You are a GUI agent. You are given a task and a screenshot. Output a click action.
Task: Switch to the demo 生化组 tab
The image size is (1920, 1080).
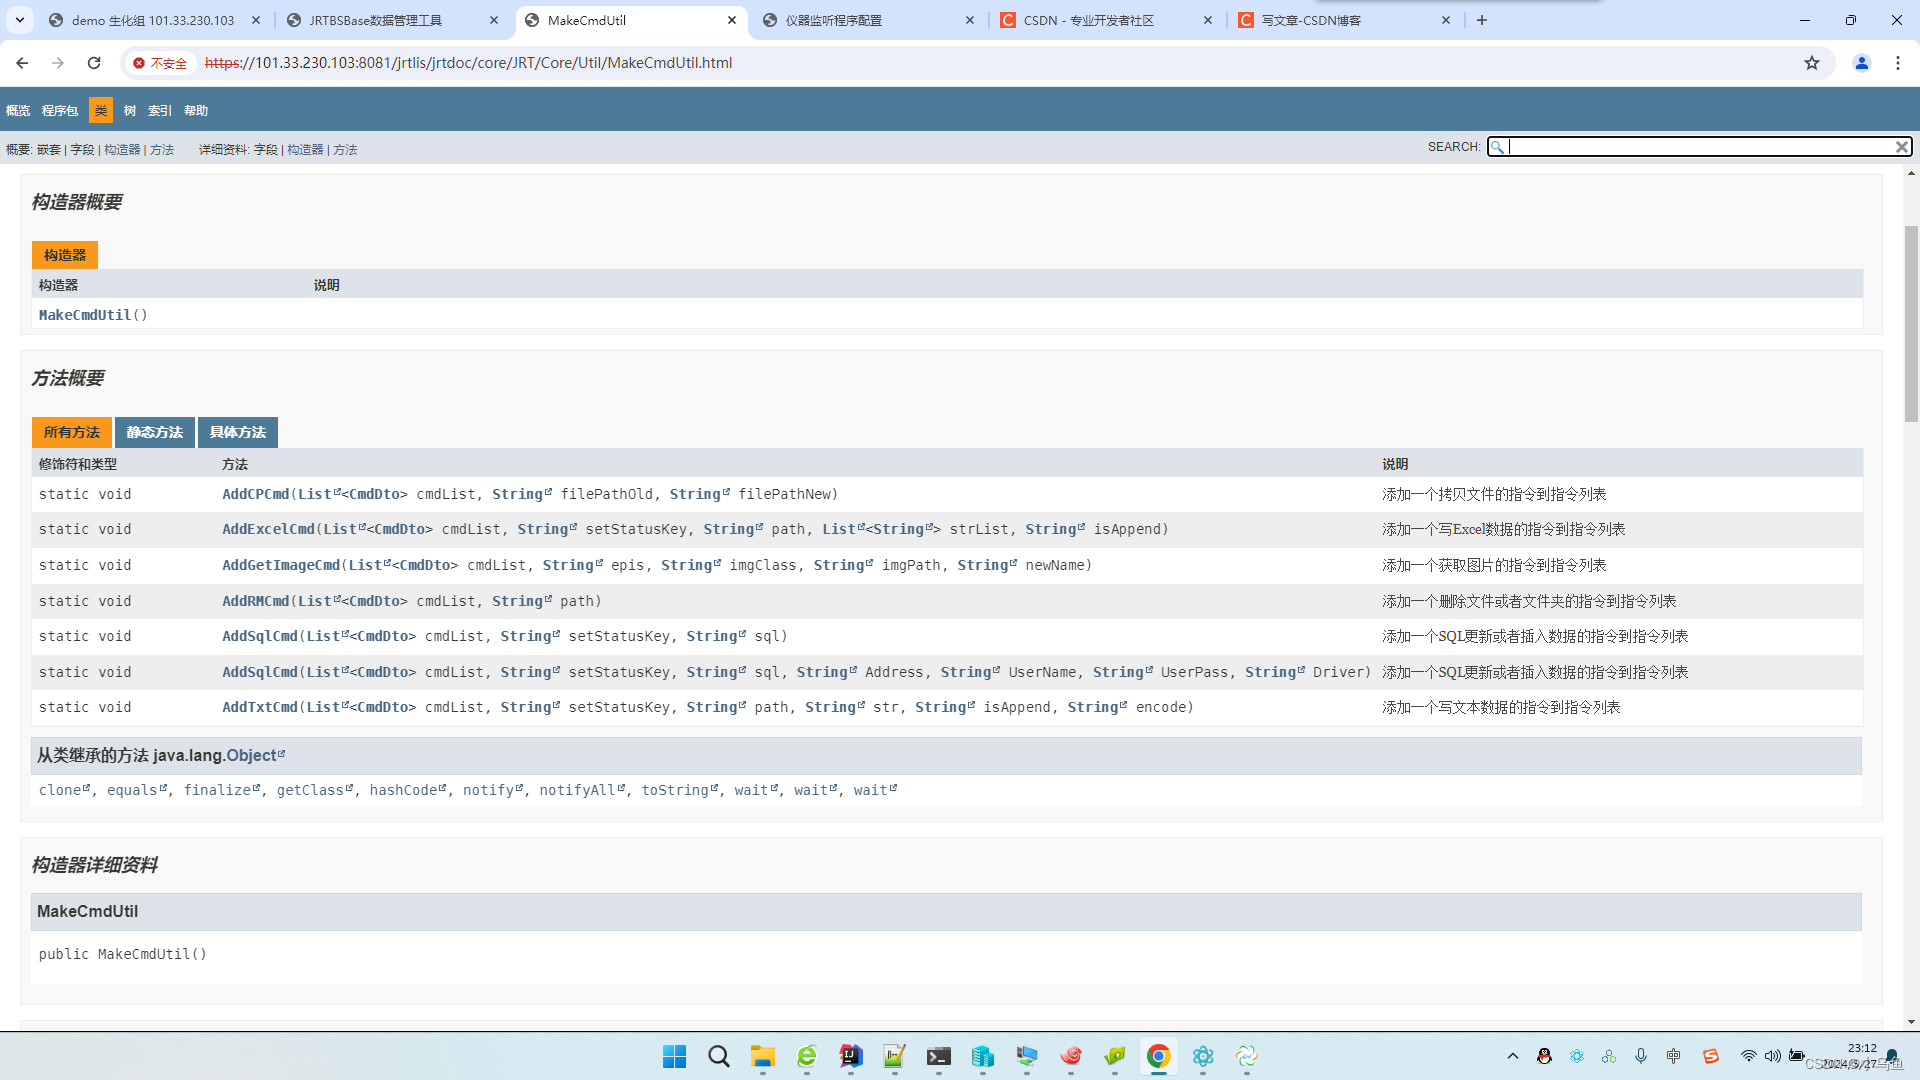coord(152,20)
